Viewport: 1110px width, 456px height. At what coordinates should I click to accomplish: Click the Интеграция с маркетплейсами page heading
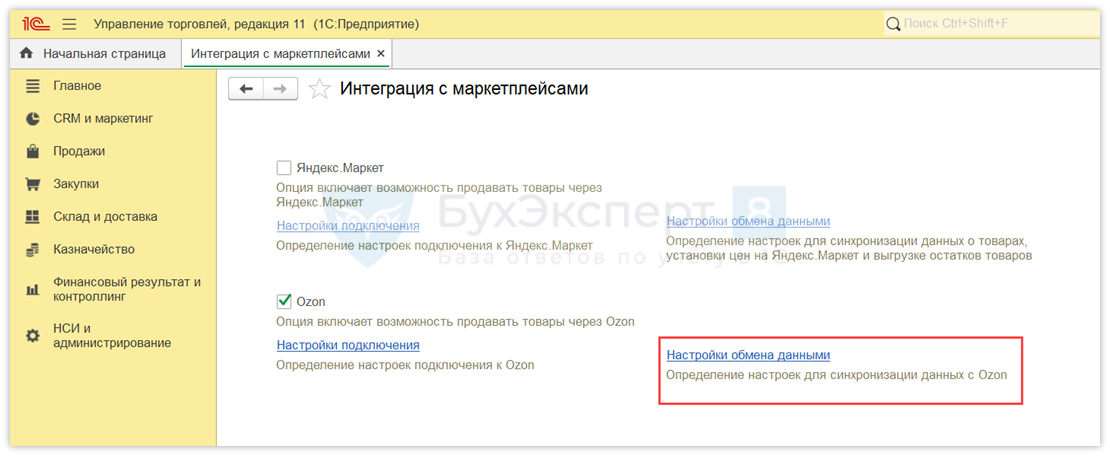pos(464,89)
